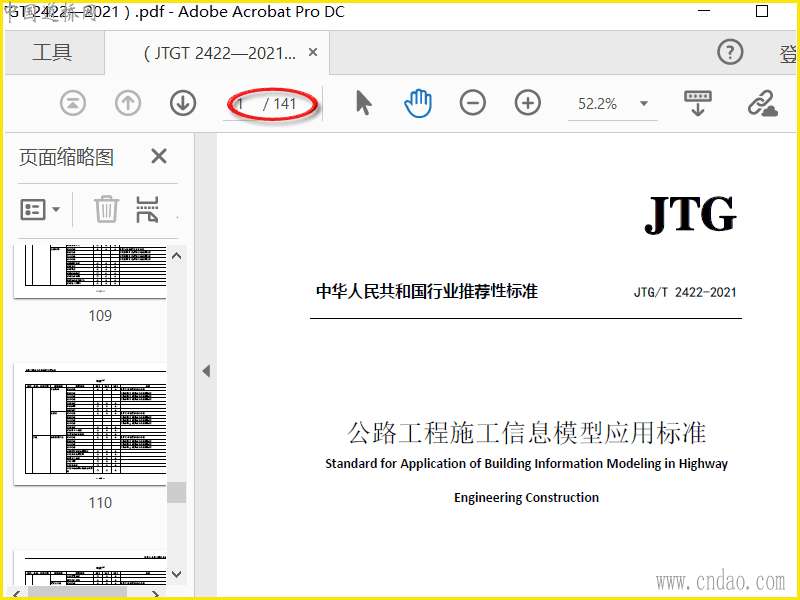Click the insert pages icon in thumbnails panel
800x600 pixels.
tap(147, 209)
